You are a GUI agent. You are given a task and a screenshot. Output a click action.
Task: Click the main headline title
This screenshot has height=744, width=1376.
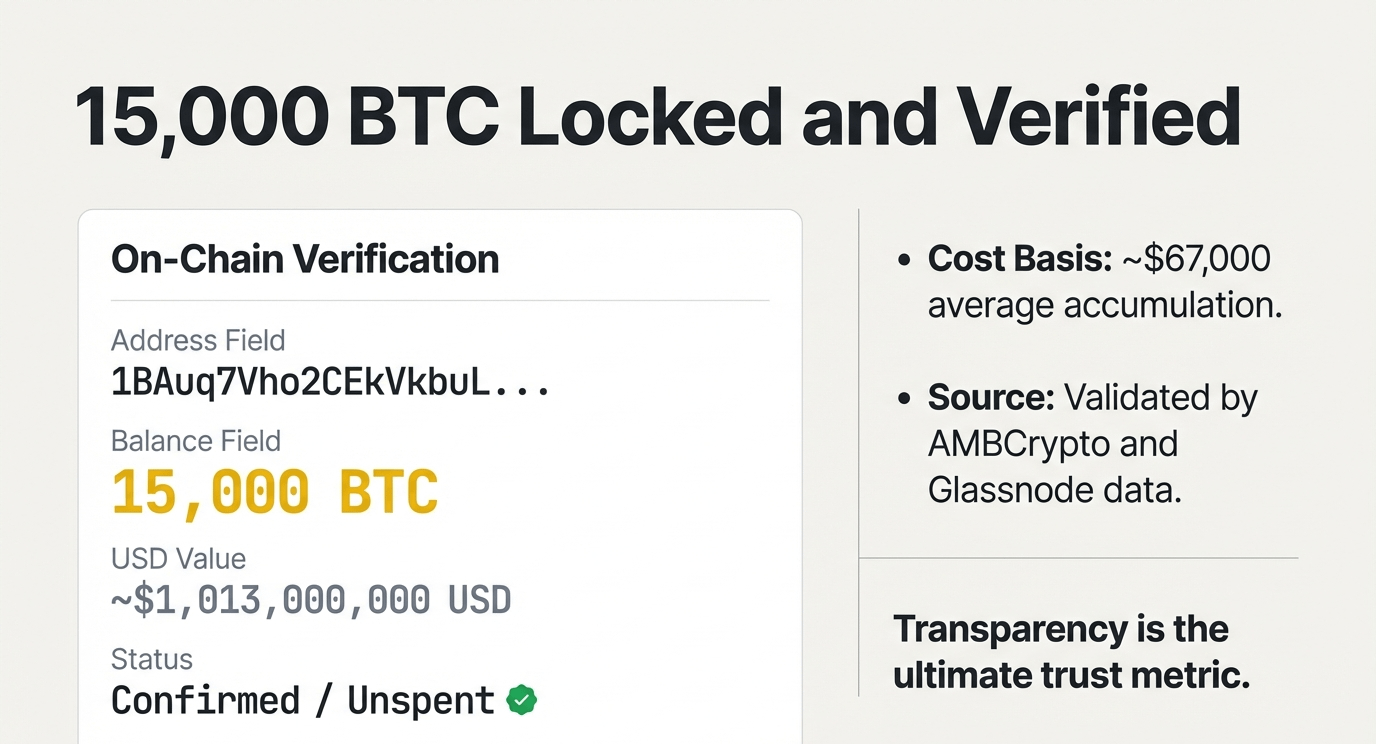coord(657,119)
